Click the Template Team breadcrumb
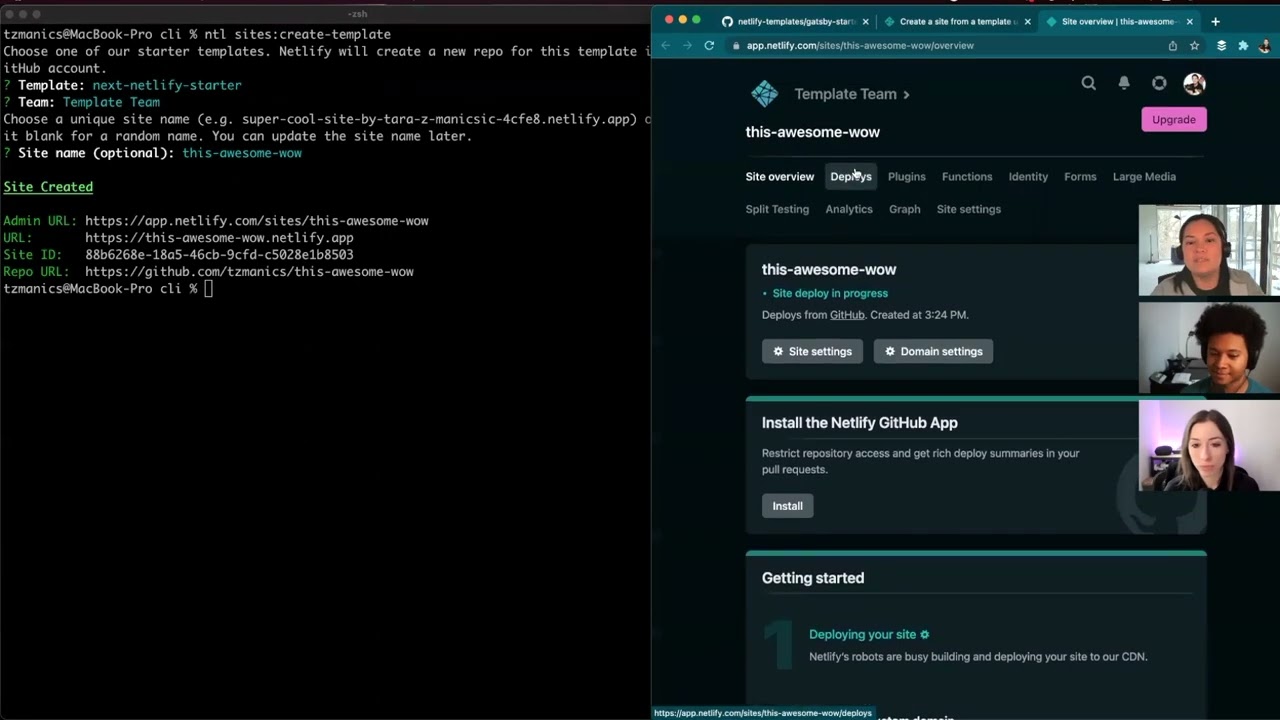This screenshot has width=1280, height=720. (846, 94)
